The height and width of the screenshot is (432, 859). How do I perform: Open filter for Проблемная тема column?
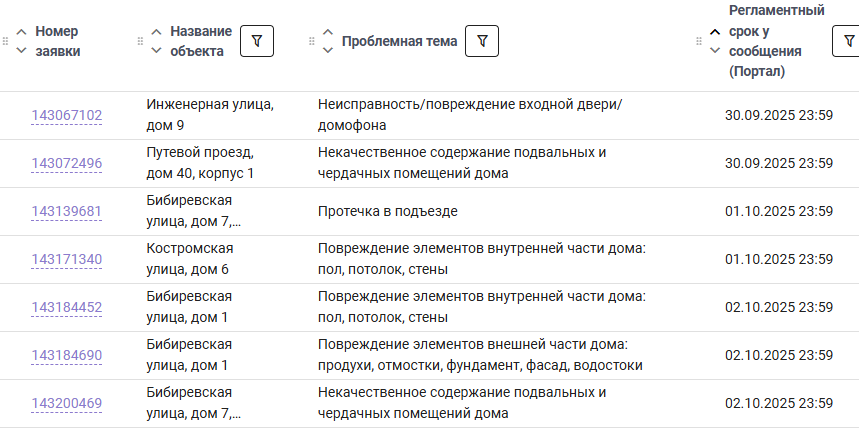482,41
